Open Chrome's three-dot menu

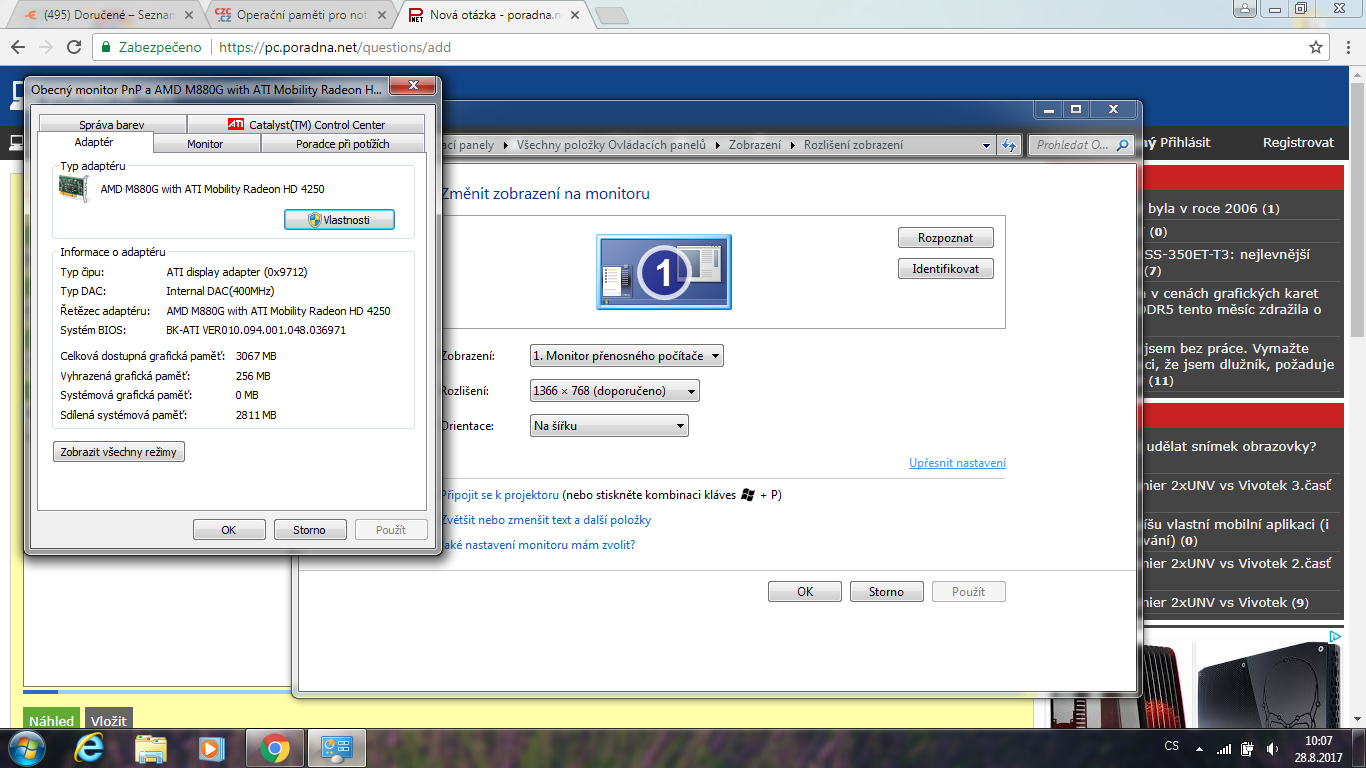pyautogui.click(x=1347, y=47)
